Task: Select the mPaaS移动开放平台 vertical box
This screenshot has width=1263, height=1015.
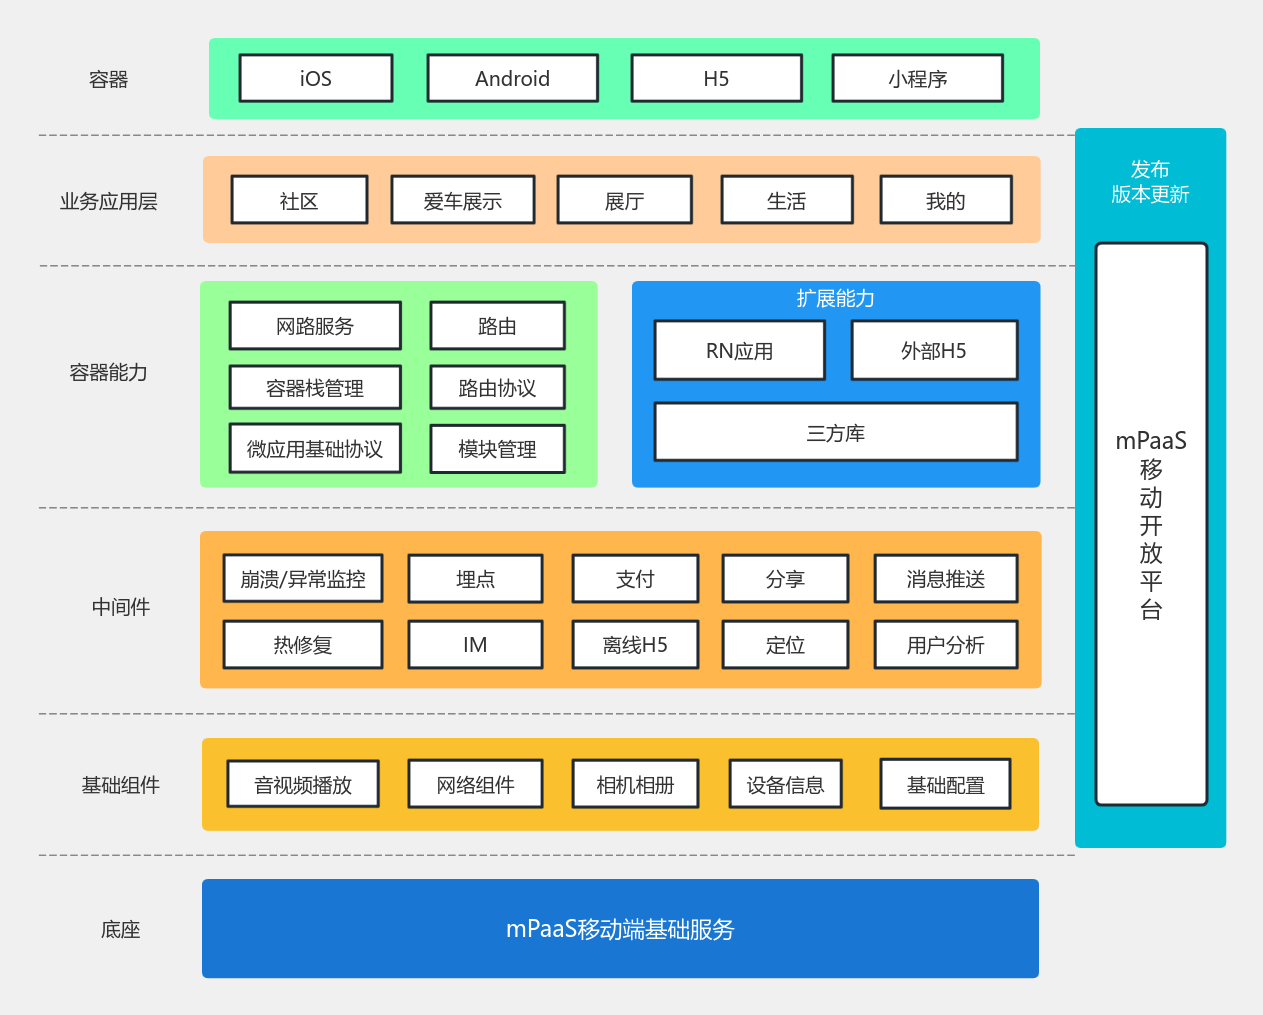Action: [x=1151, y=524]
